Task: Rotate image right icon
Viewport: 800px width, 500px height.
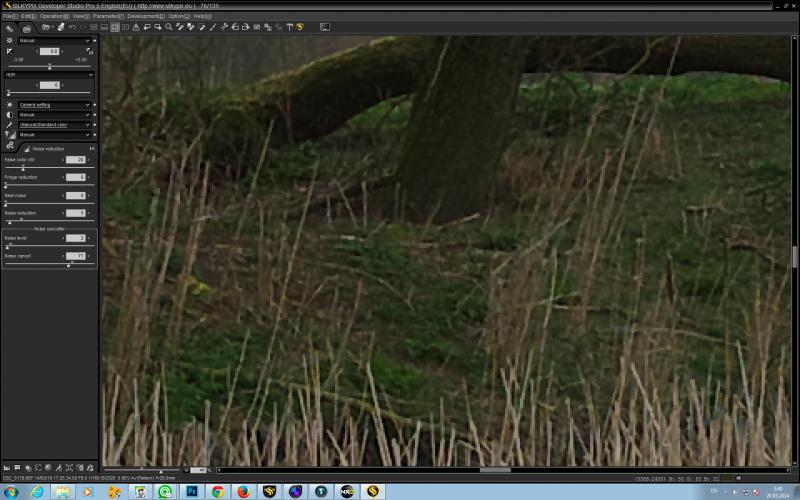Action: [x=245, y=27]
